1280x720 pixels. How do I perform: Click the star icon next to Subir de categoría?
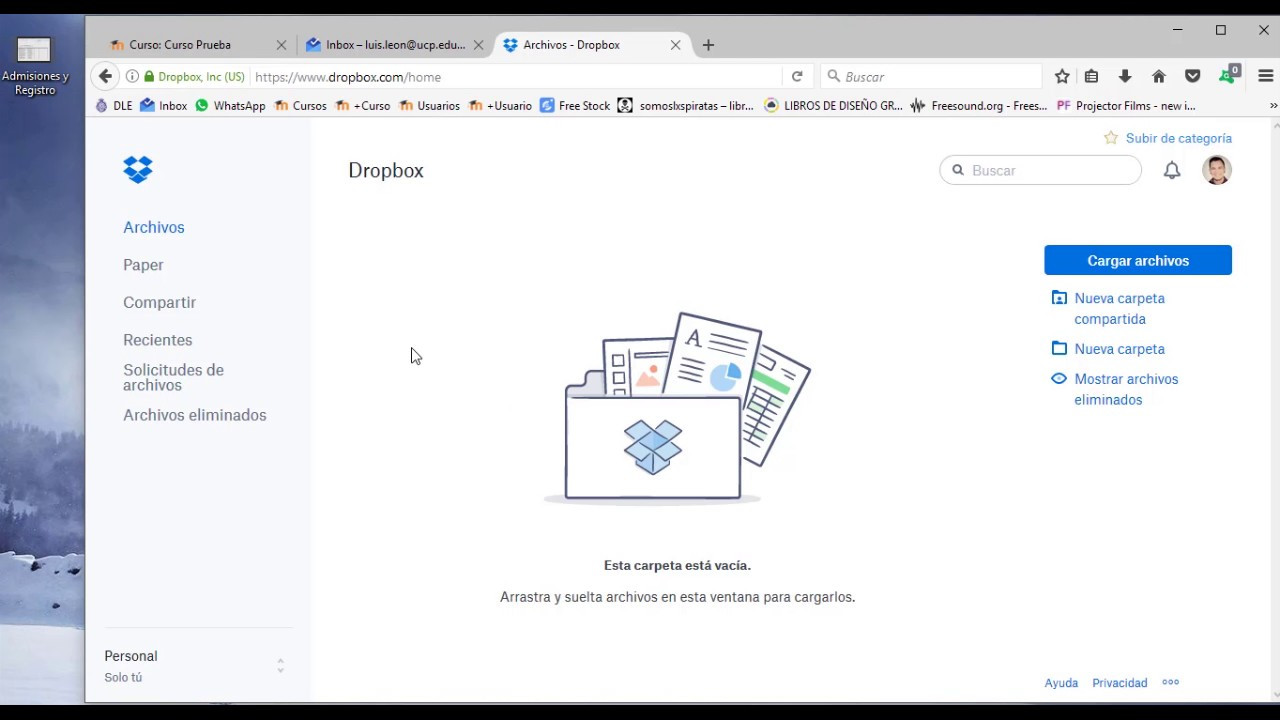[x=1111, y=138]
